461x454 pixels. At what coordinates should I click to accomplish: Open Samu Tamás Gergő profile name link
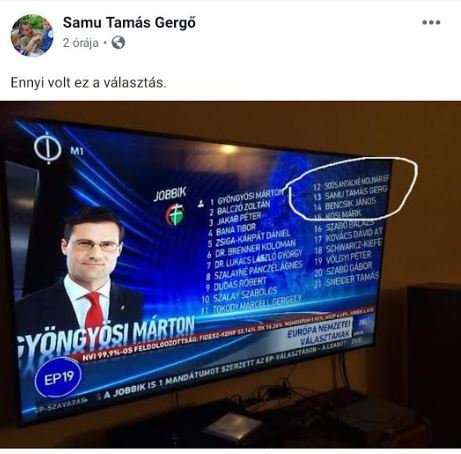(x=129, y=23)
